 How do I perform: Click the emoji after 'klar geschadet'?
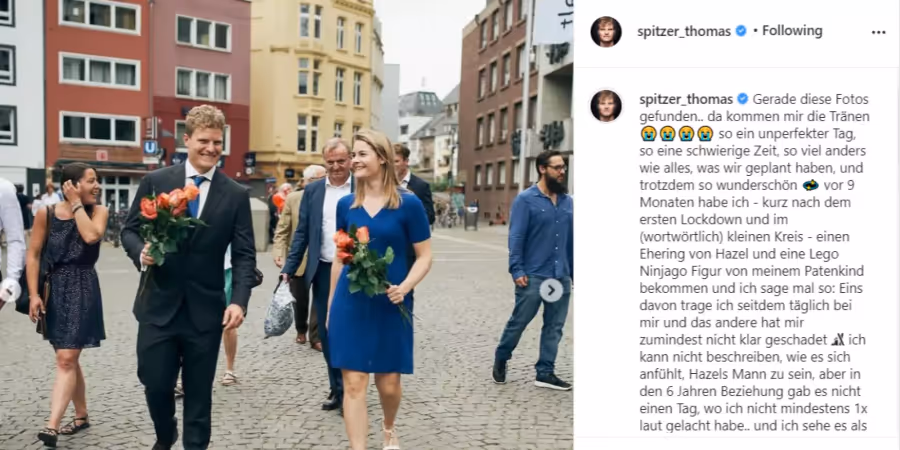tap(837, 340)
